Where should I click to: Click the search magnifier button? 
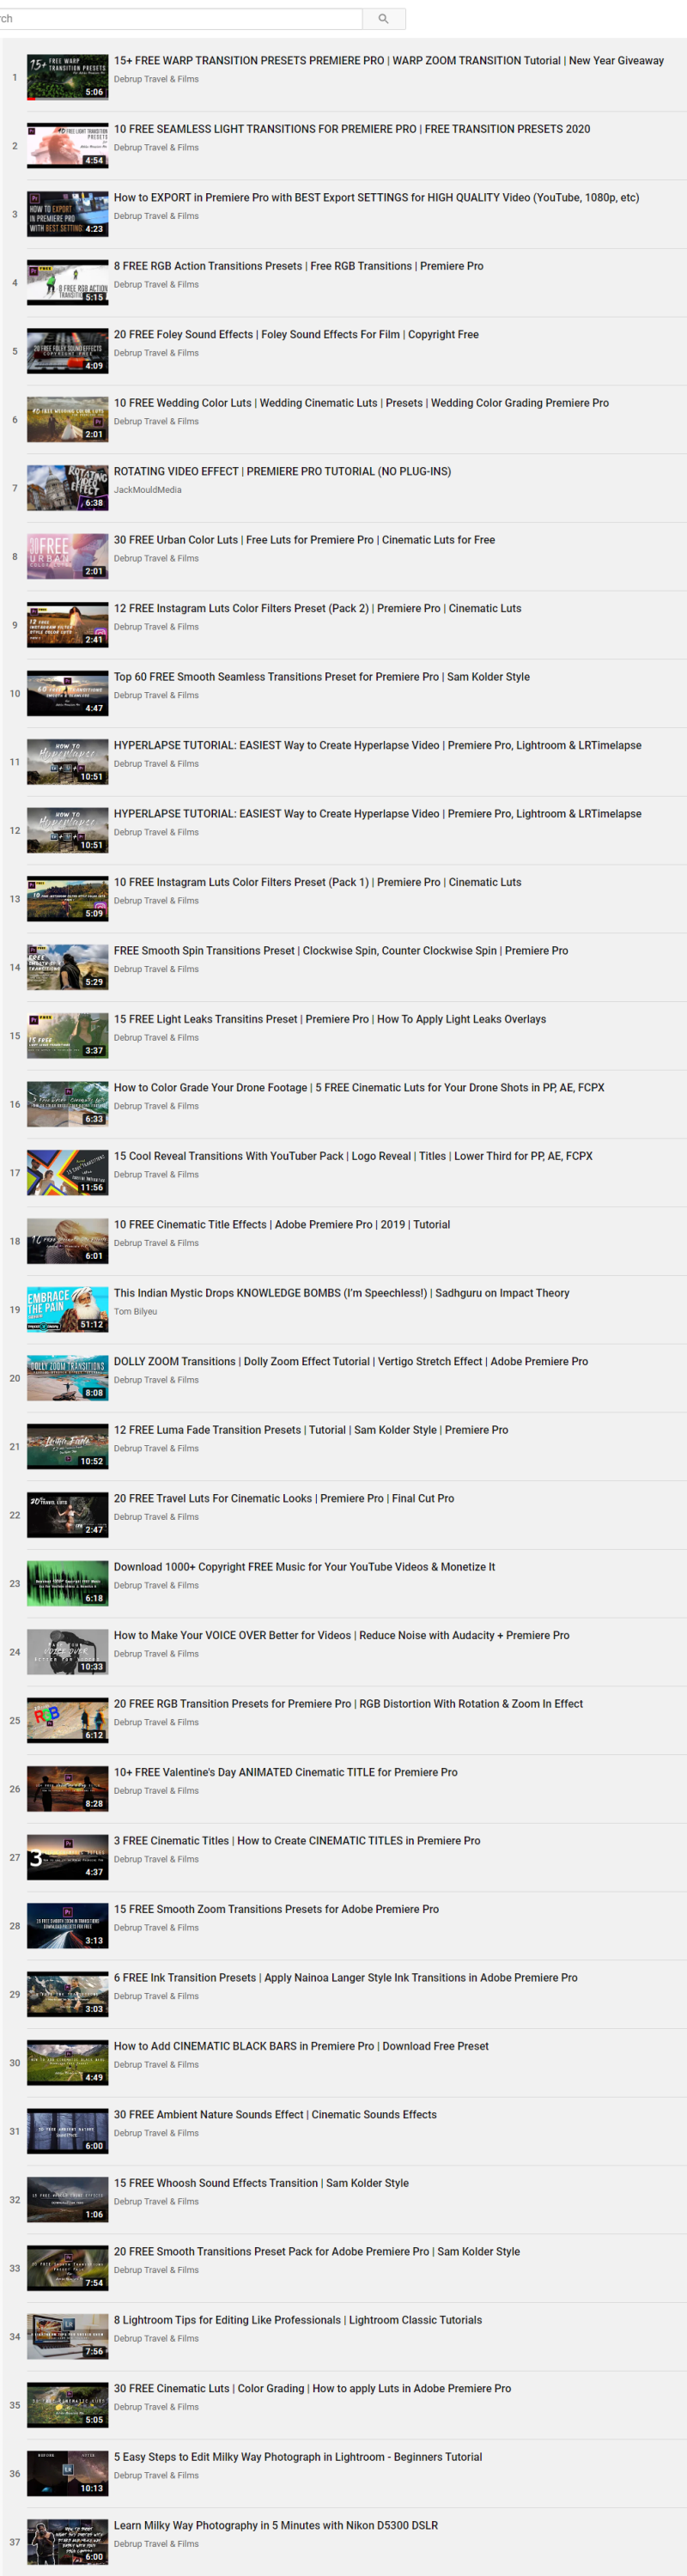(383, 19)
